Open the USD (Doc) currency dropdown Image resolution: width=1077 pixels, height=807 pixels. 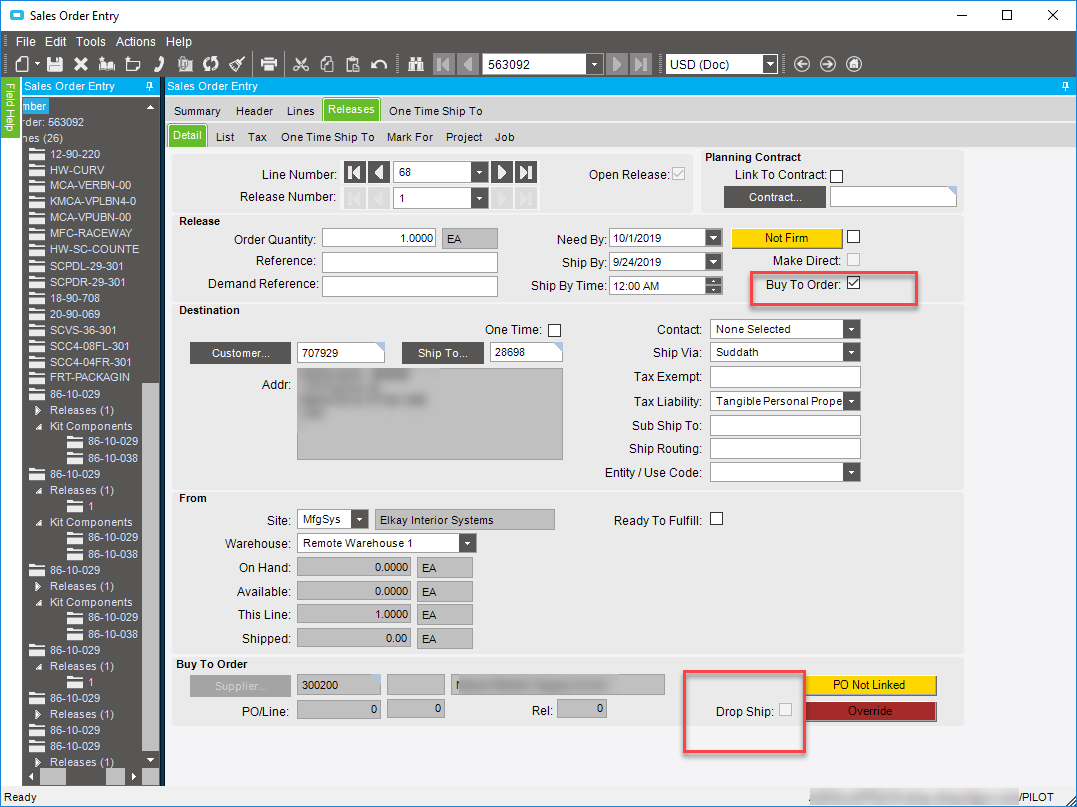tap(771, 65)
